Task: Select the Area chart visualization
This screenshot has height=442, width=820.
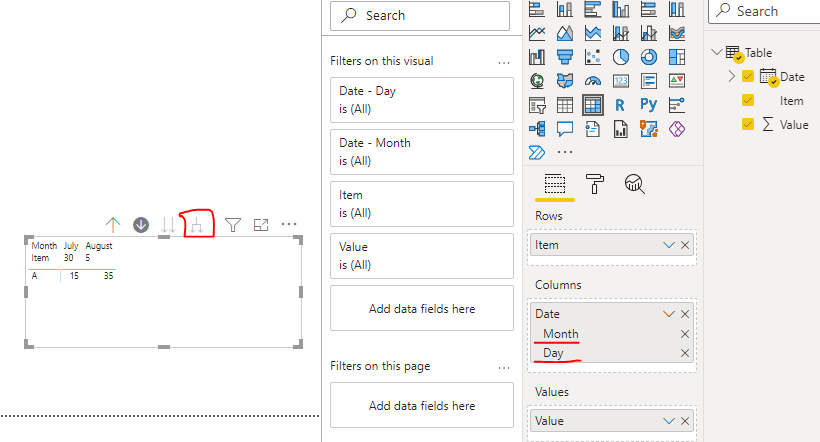Action: pos(565,33)
